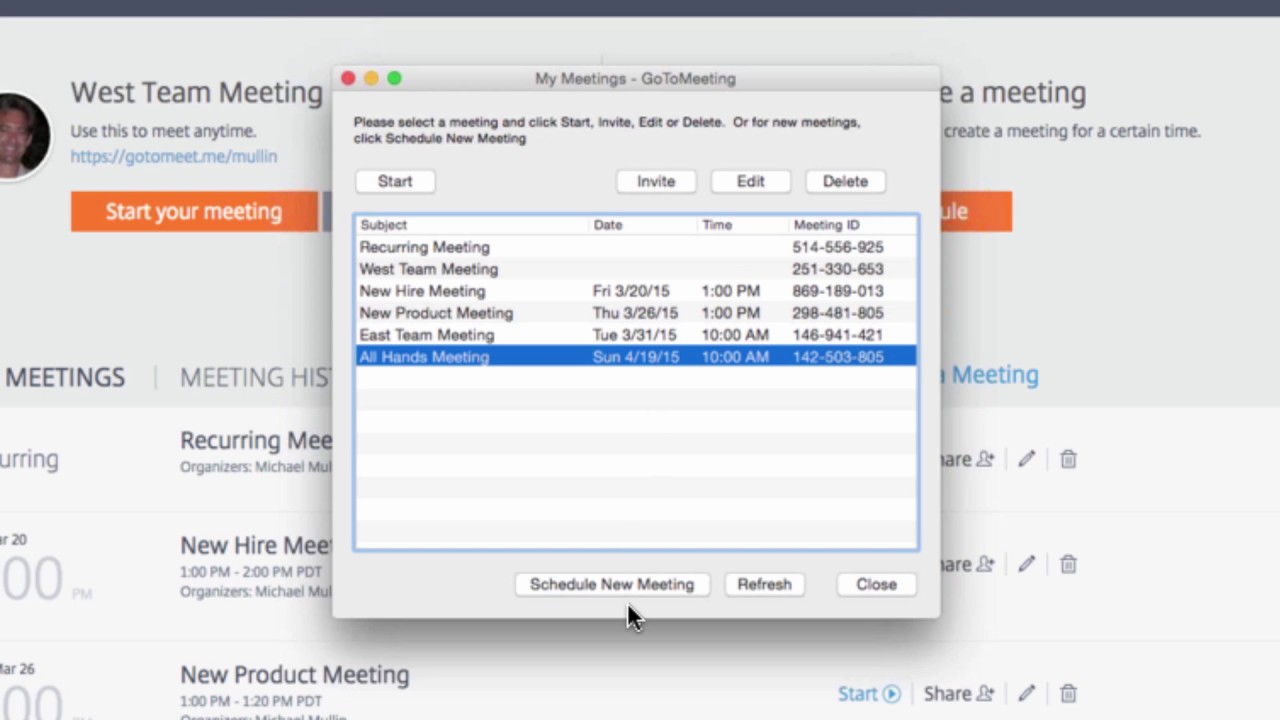Click Share link for New Product Meeting
This screenshot has height=720, width=1280.
coord(958,693)
